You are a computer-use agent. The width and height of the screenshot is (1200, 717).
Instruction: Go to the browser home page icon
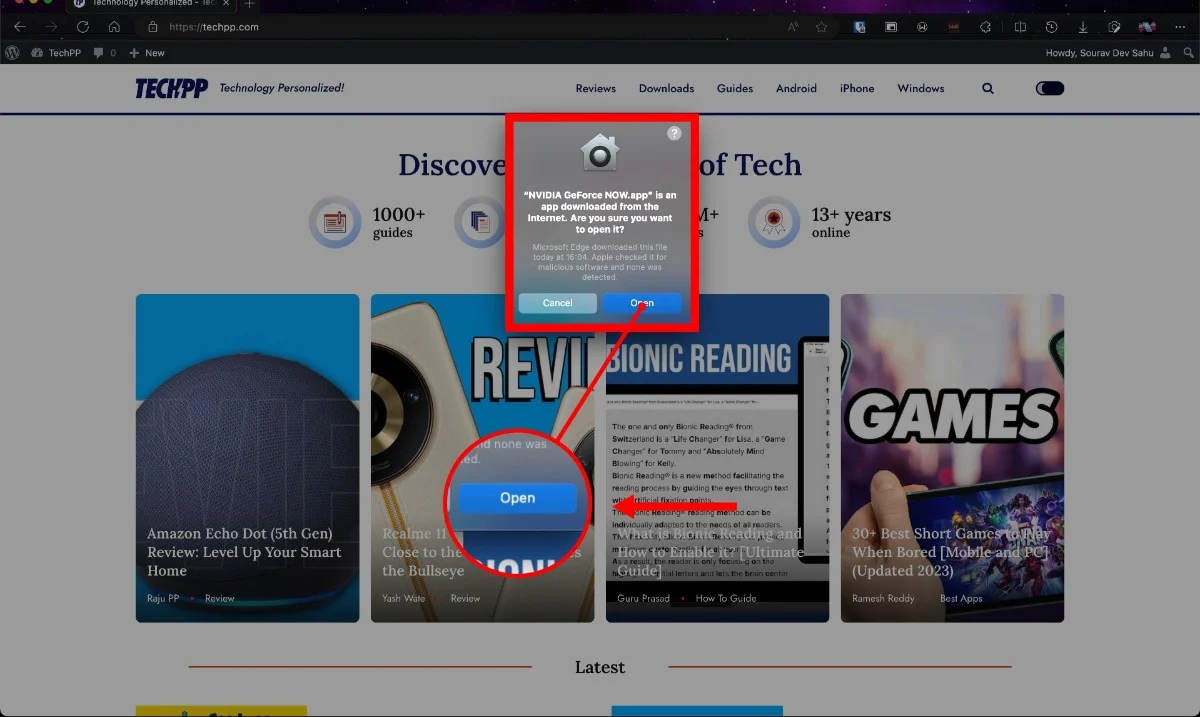click(x=114, y=27)
